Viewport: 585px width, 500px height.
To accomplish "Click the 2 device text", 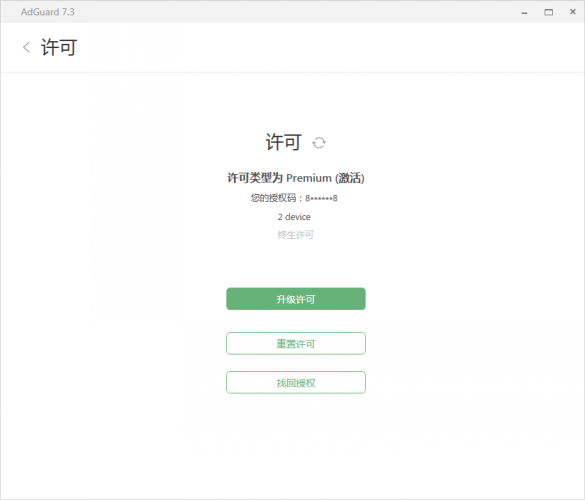I will click(294, 217).
